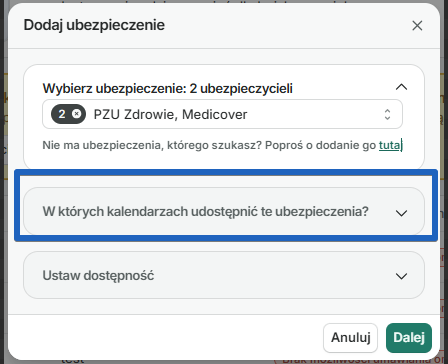Select the Dodaj ubezpieczenie dialog title
The image size is (448, 364).
[94, 25]
